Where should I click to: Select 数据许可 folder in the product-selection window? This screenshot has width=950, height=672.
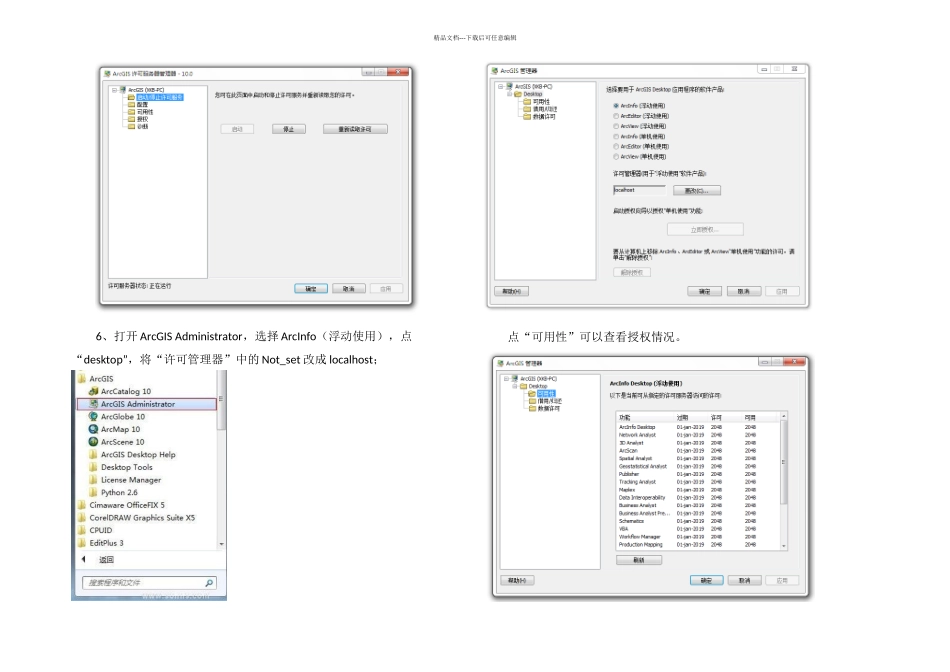click(x=539, y=116)
